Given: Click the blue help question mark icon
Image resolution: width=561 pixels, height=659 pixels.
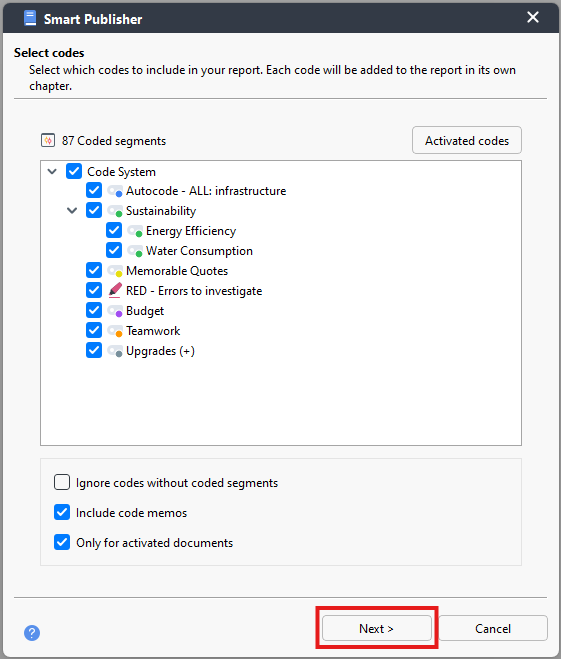Looking at the screenshot, I should click(x=32, y=633).
